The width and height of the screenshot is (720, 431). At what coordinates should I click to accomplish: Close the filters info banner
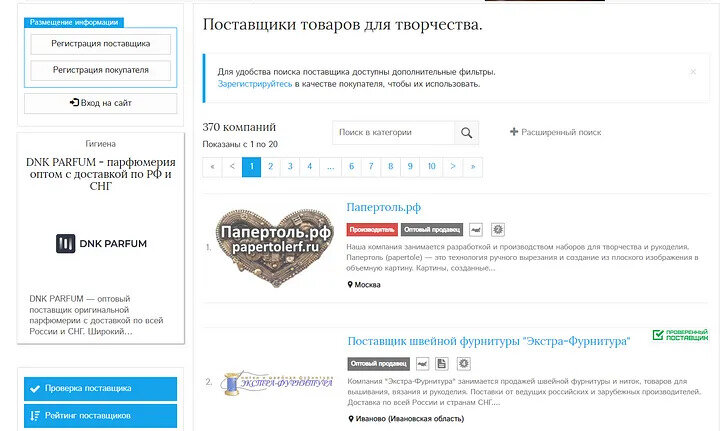693,72
